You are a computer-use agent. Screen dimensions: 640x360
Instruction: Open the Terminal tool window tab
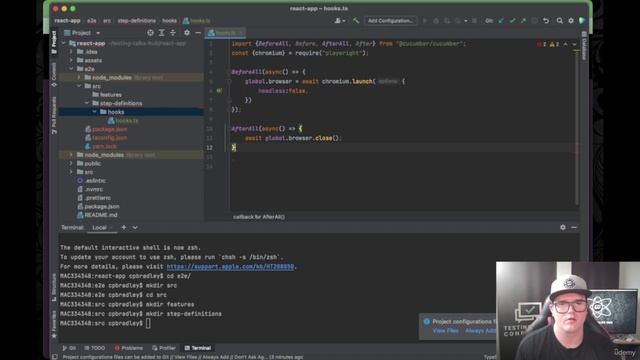click(198, 348)
